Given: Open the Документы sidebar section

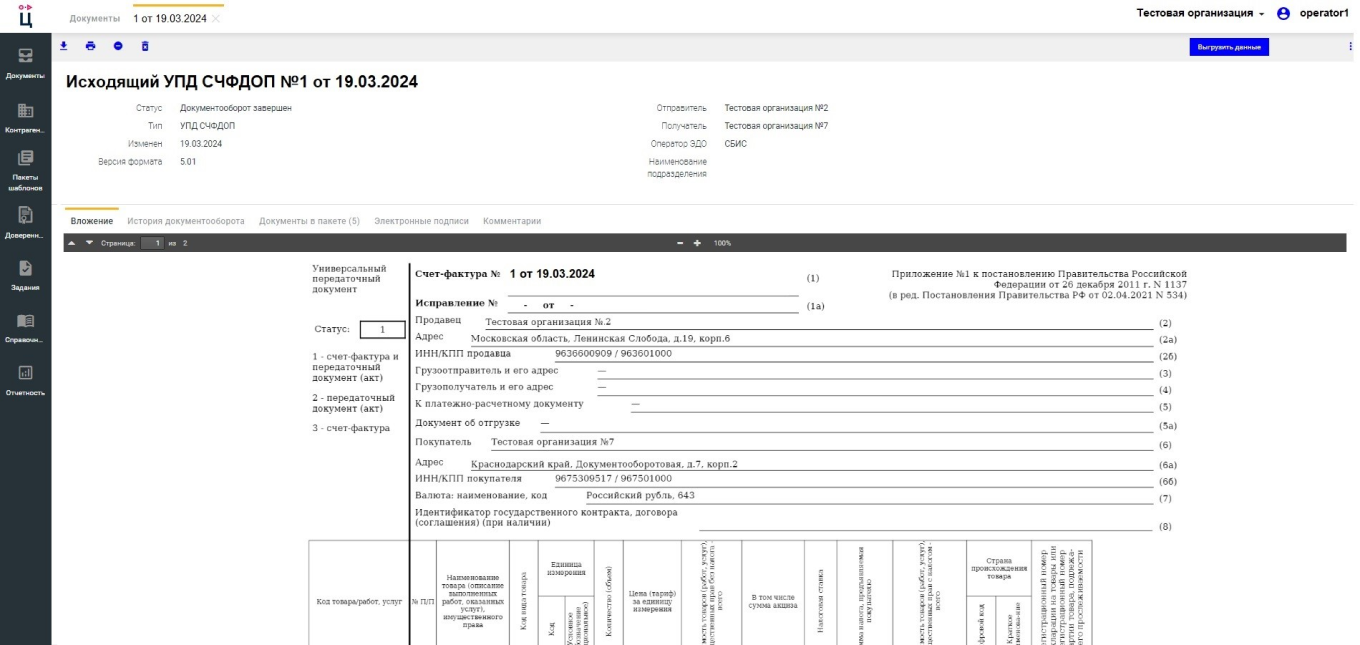Looking at the screenshot, I should (25, 62).
